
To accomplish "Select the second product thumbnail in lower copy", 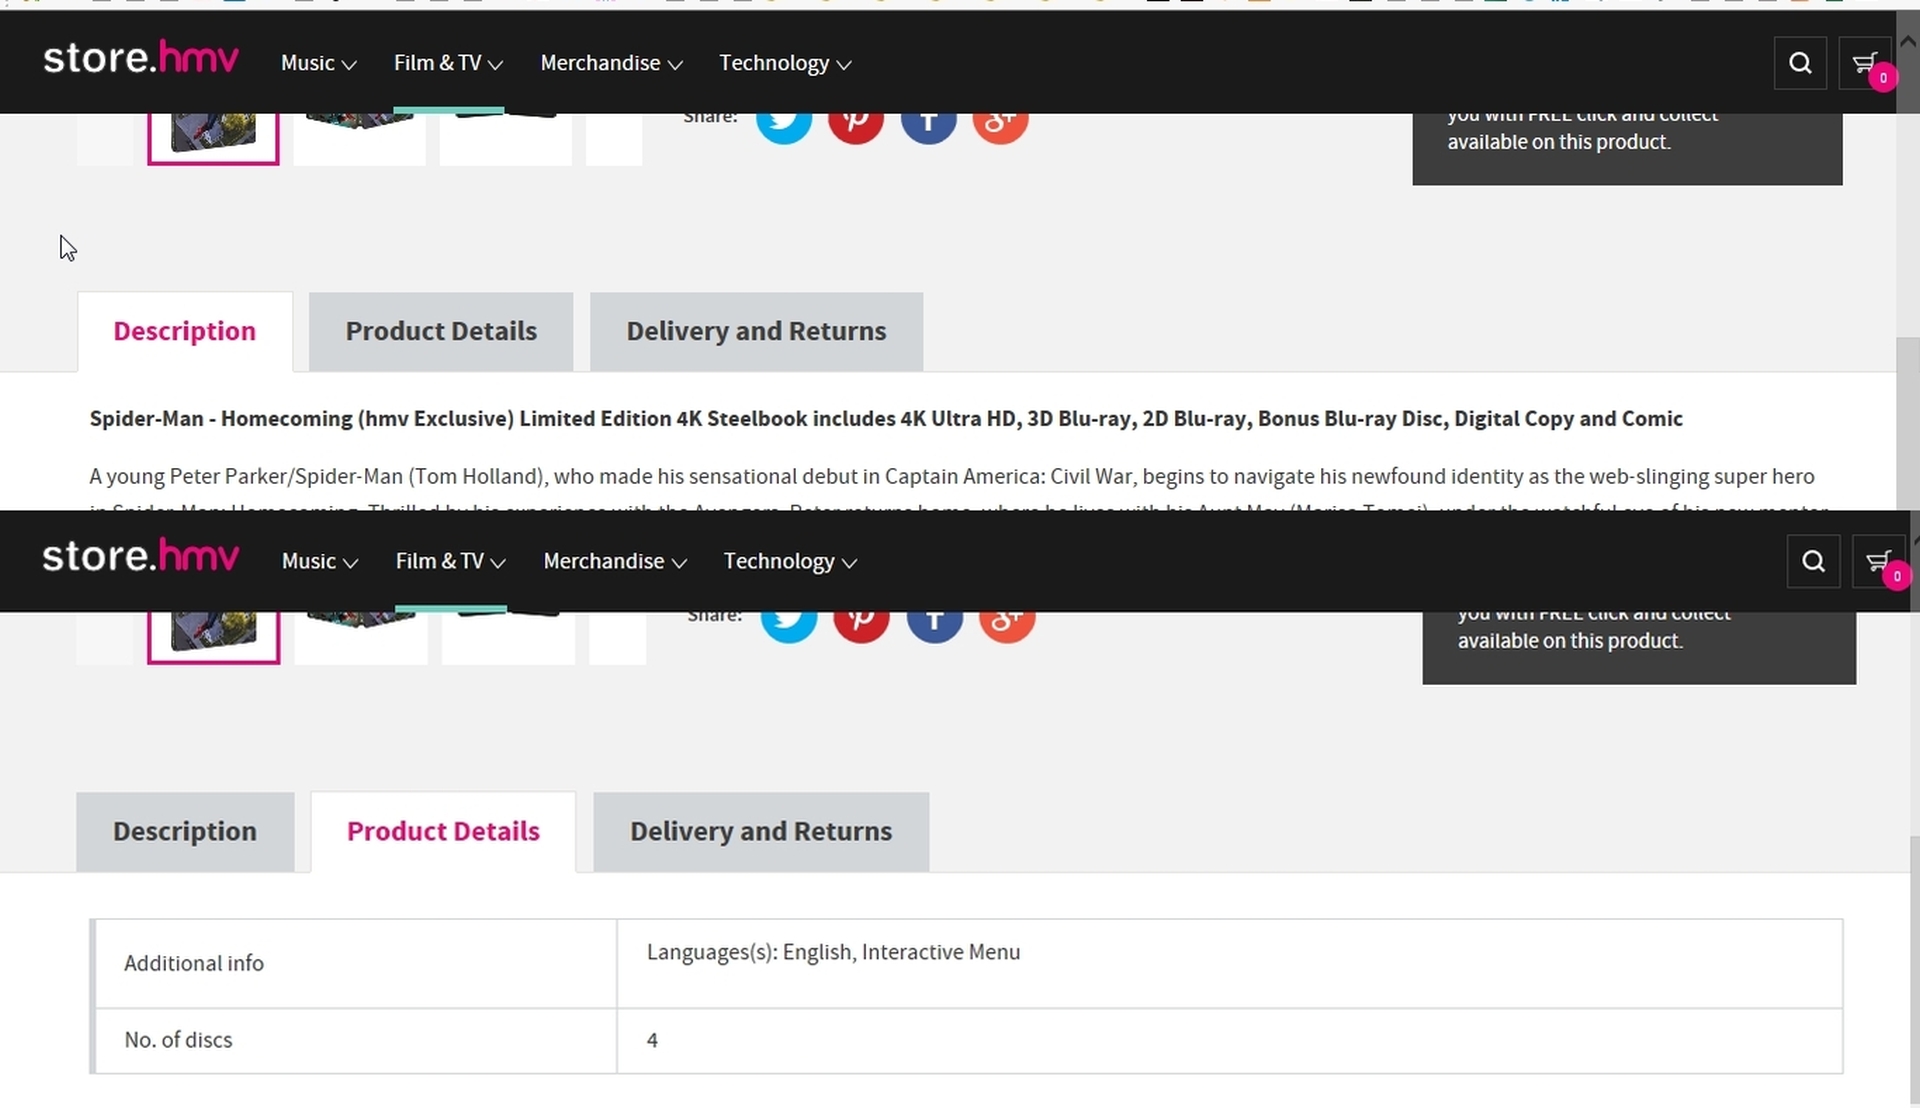I will click(361, 637).
